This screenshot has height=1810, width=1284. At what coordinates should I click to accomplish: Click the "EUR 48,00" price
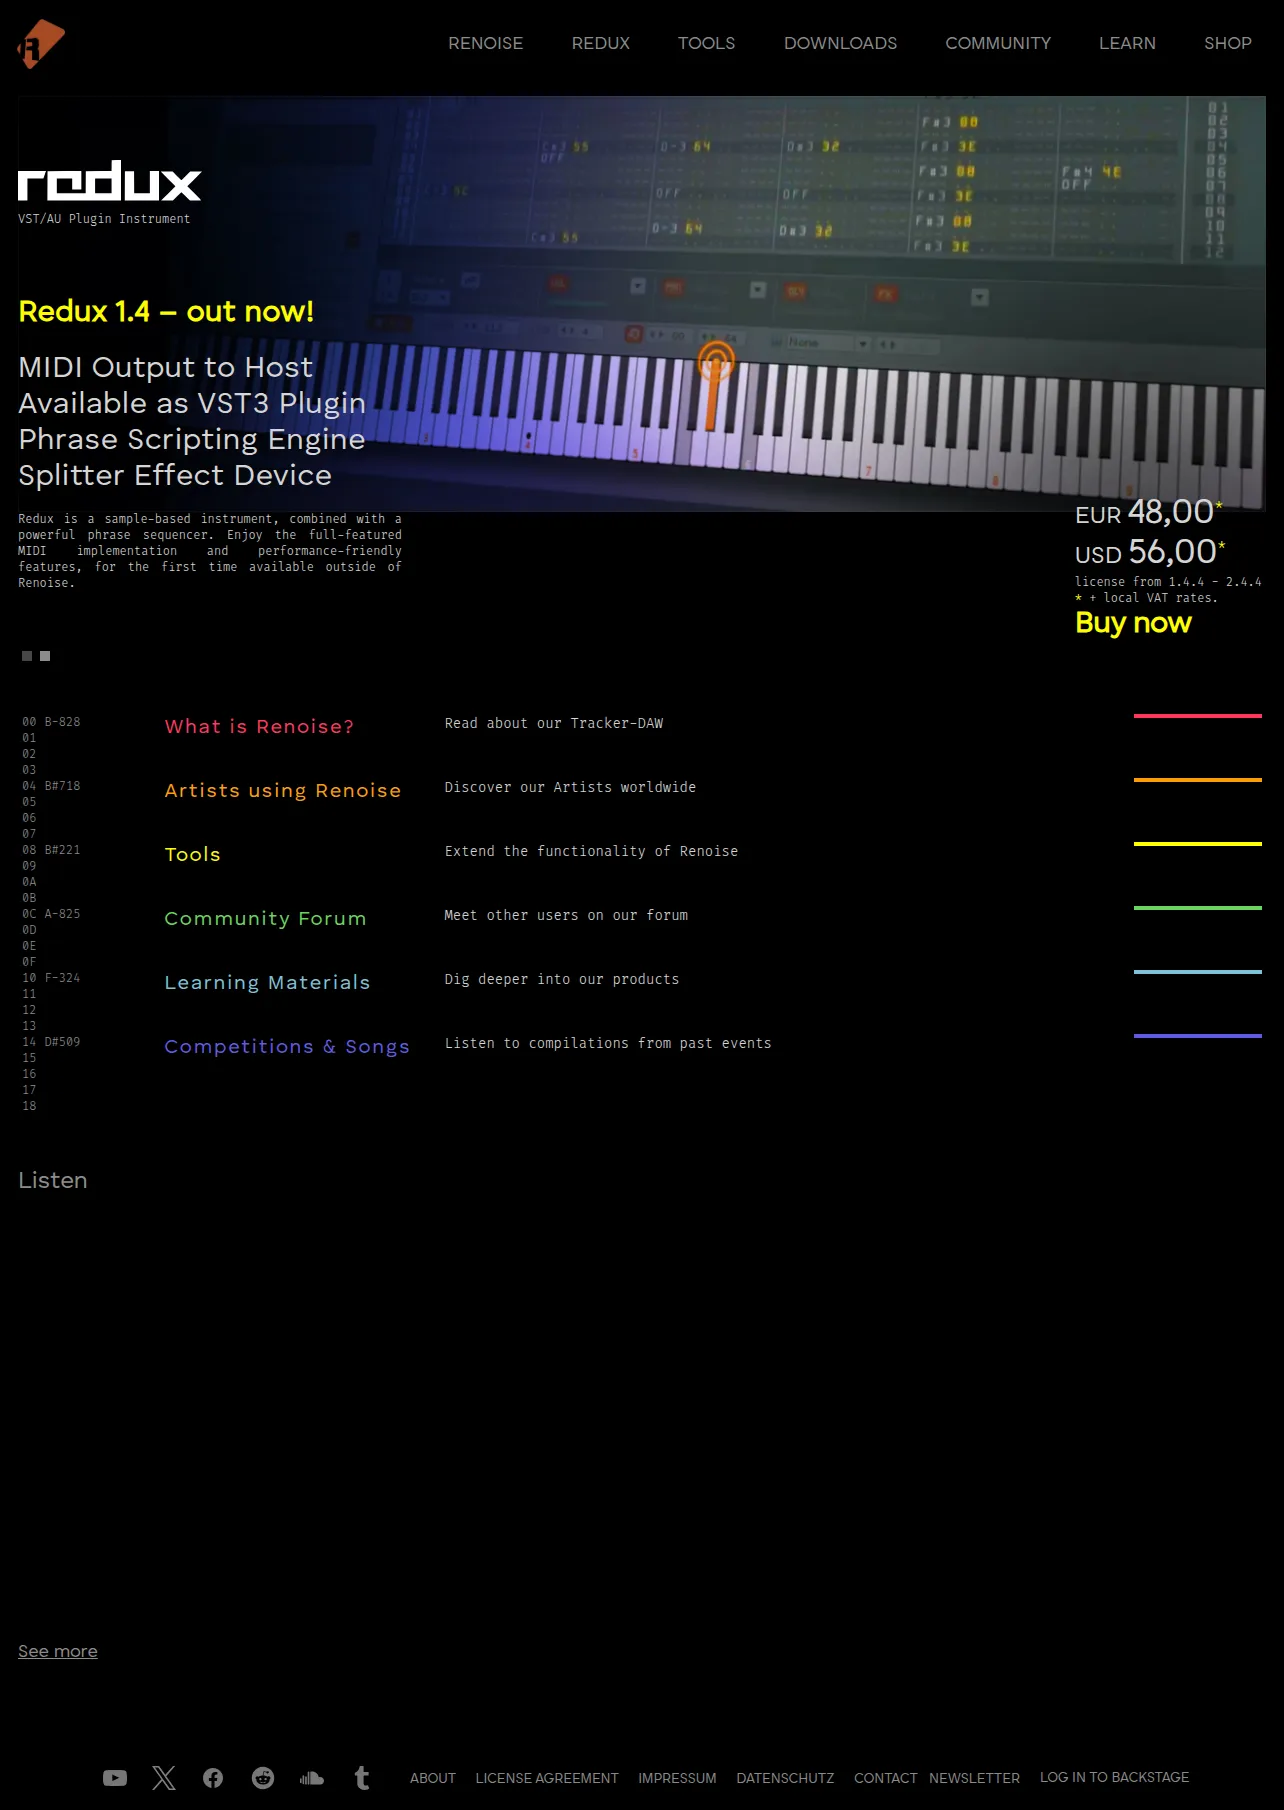1149,513
